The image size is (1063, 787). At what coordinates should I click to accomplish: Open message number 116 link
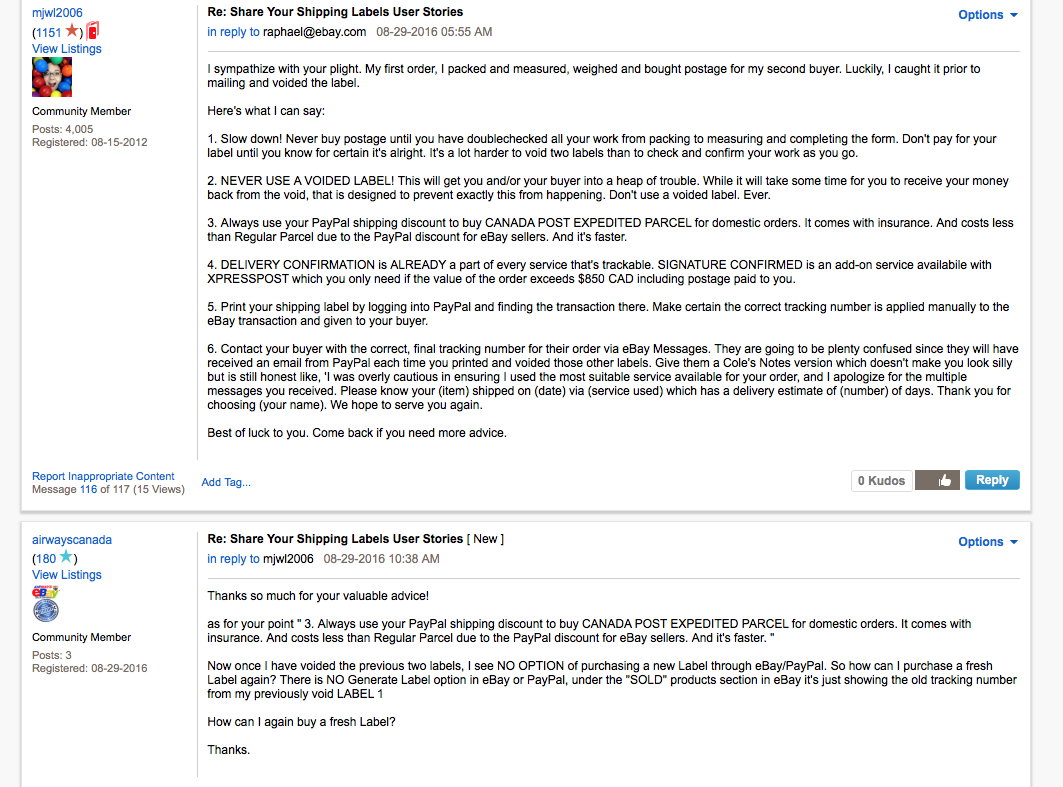(88, 489)
